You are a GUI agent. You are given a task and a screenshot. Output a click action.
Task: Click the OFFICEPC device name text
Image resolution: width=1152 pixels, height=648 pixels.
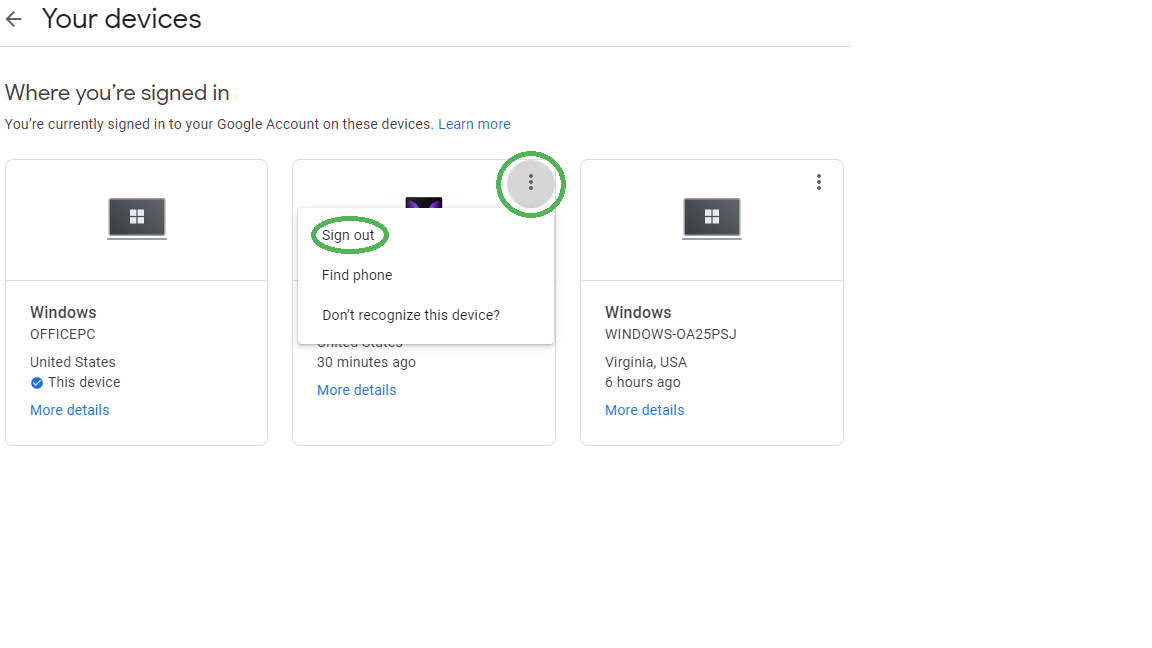point(62,334)
